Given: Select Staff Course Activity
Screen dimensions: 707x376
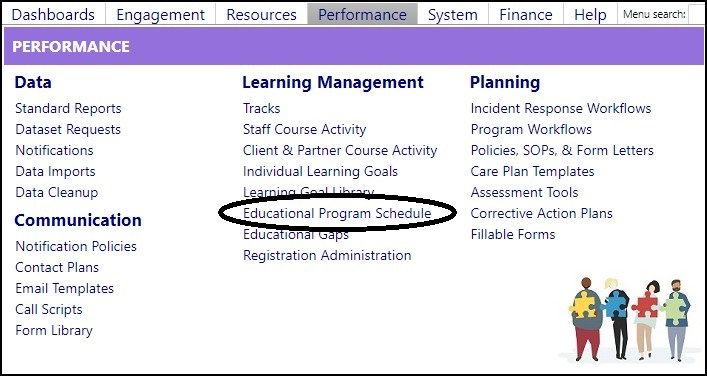Looking at the screenshot, I should click(304, 129).
